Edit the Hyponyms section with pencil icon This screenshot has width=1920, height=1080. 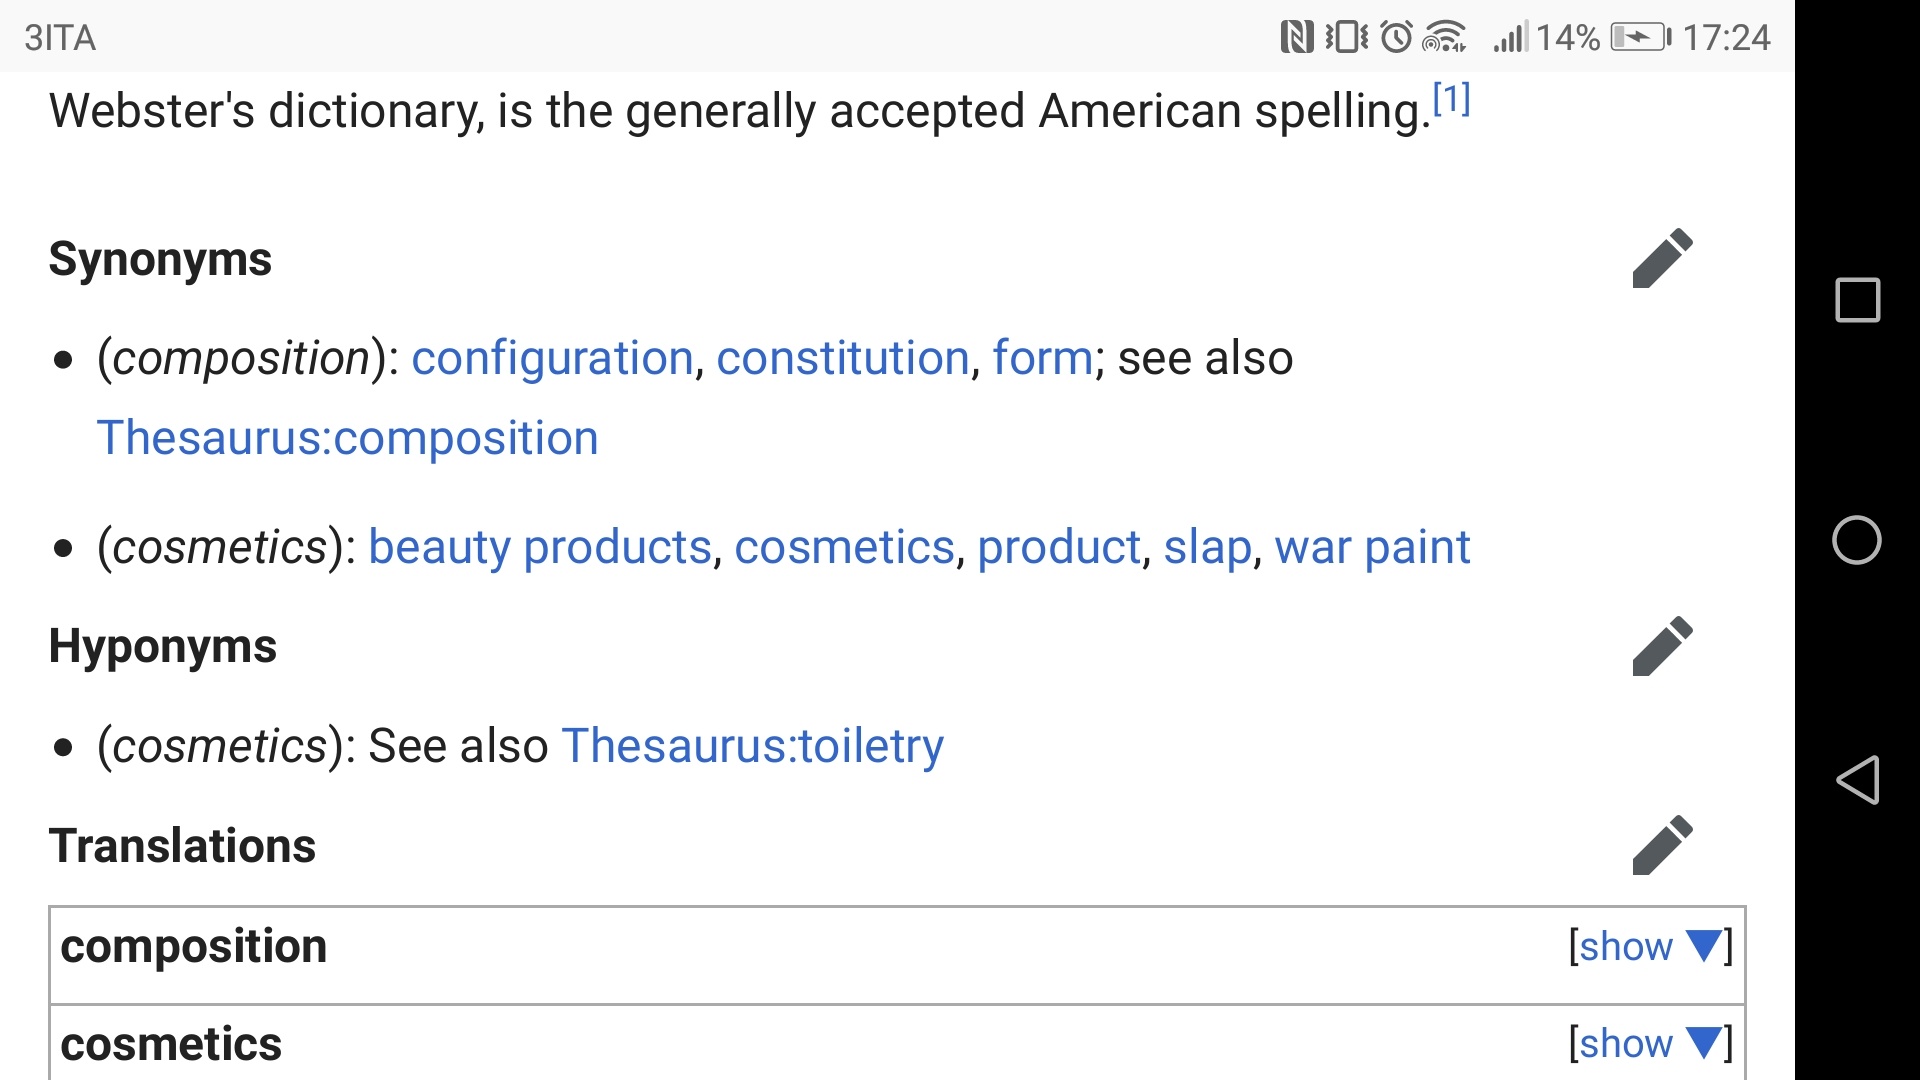[1662, 646]
